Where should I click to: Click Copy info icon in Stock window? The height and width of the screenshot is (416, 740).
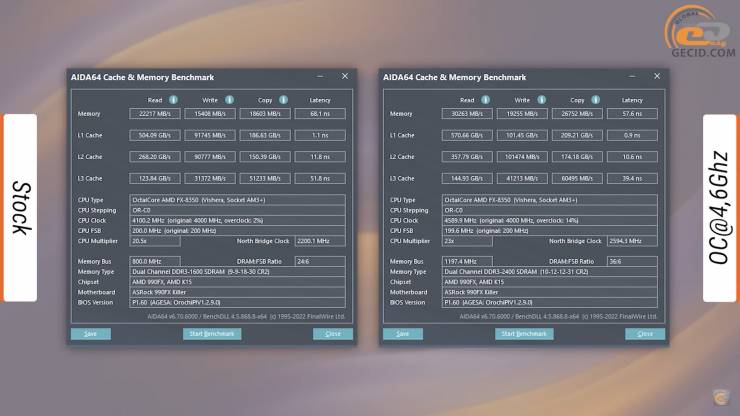283,100
